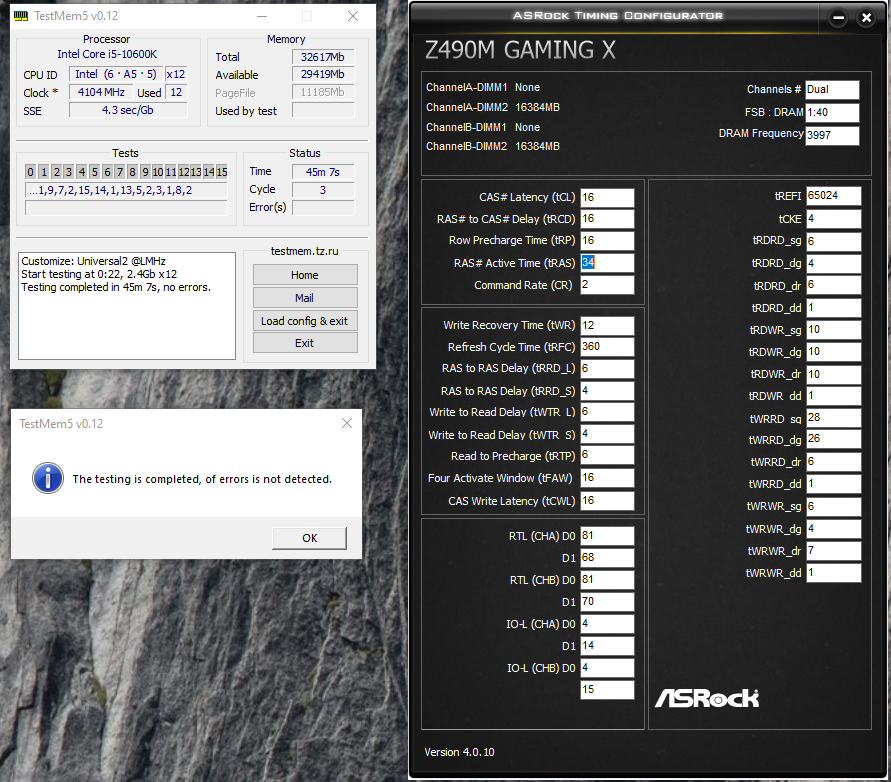Click the IO-L (CHA) D0 field
The width and height of the screenshot is (891, 782).
point(607,624)
